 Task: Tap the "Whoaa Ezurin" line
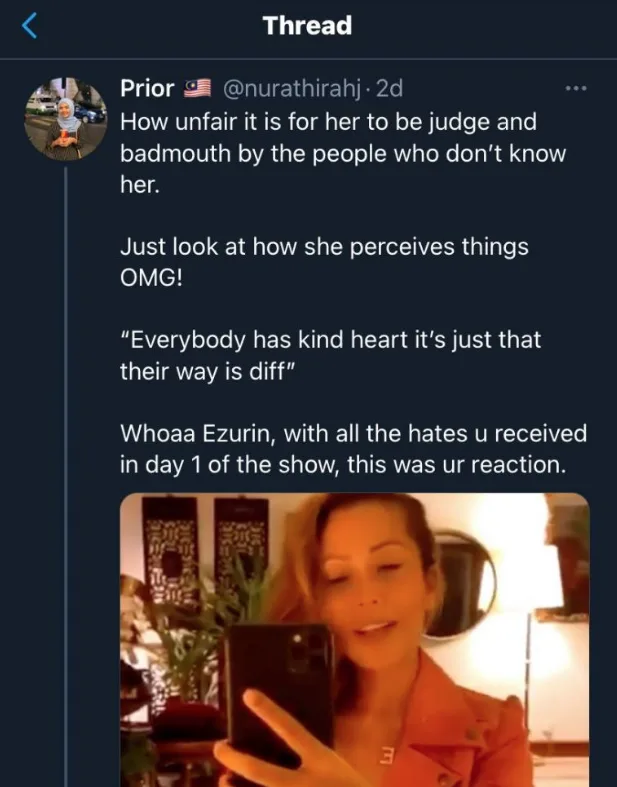(353, 433)
